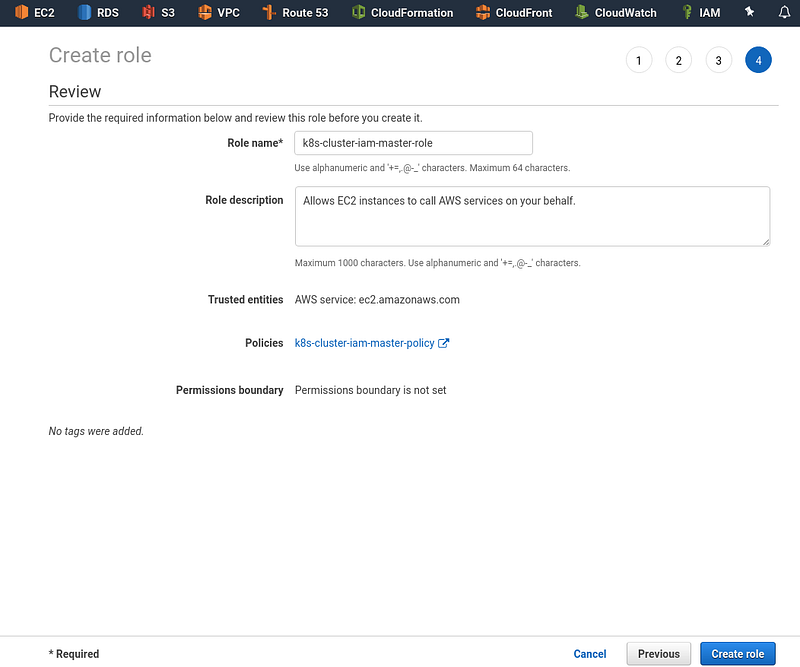Image resolution: width=800 pixels, height=667 pixels.
Task: Click the CloudWatch label in navigation bar
Action: [x=626, y=13]
